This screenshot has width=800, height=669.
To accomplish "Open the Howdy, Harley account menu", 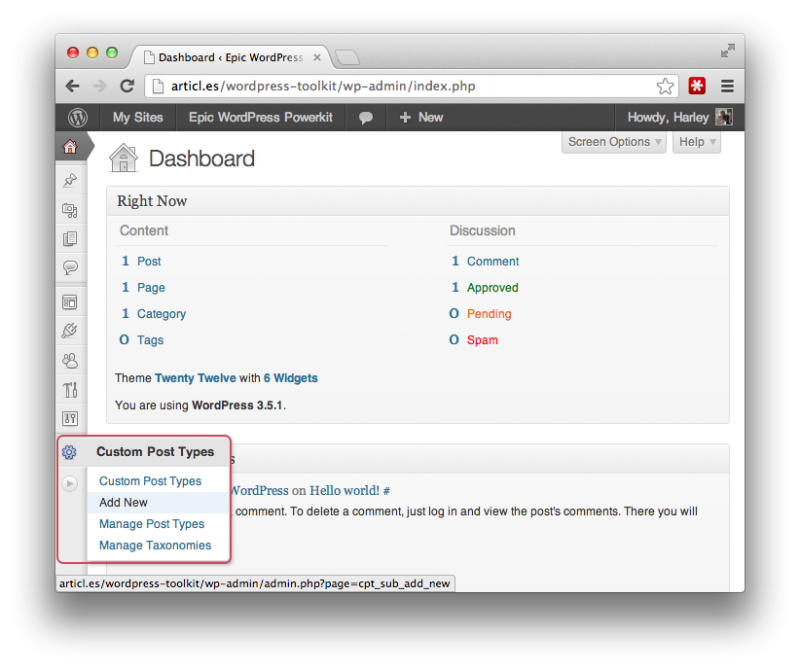I will tap(680, 117).
